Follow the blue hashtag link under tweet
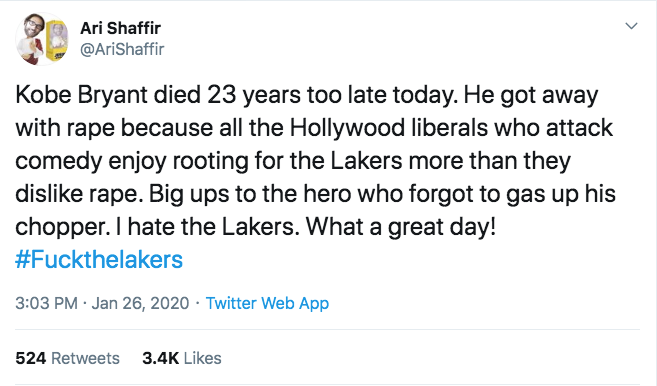 pos(99,259)
